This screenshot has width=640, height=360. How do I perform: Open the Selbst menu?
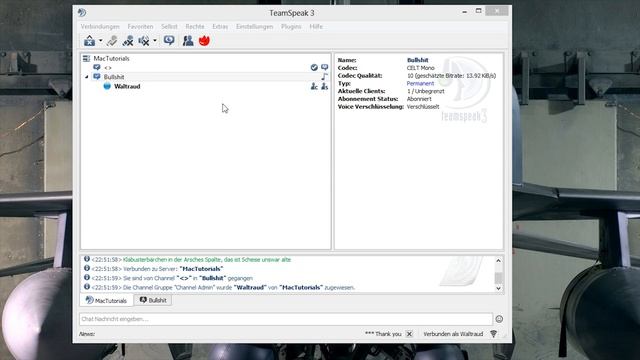click(x=169, y=27)
